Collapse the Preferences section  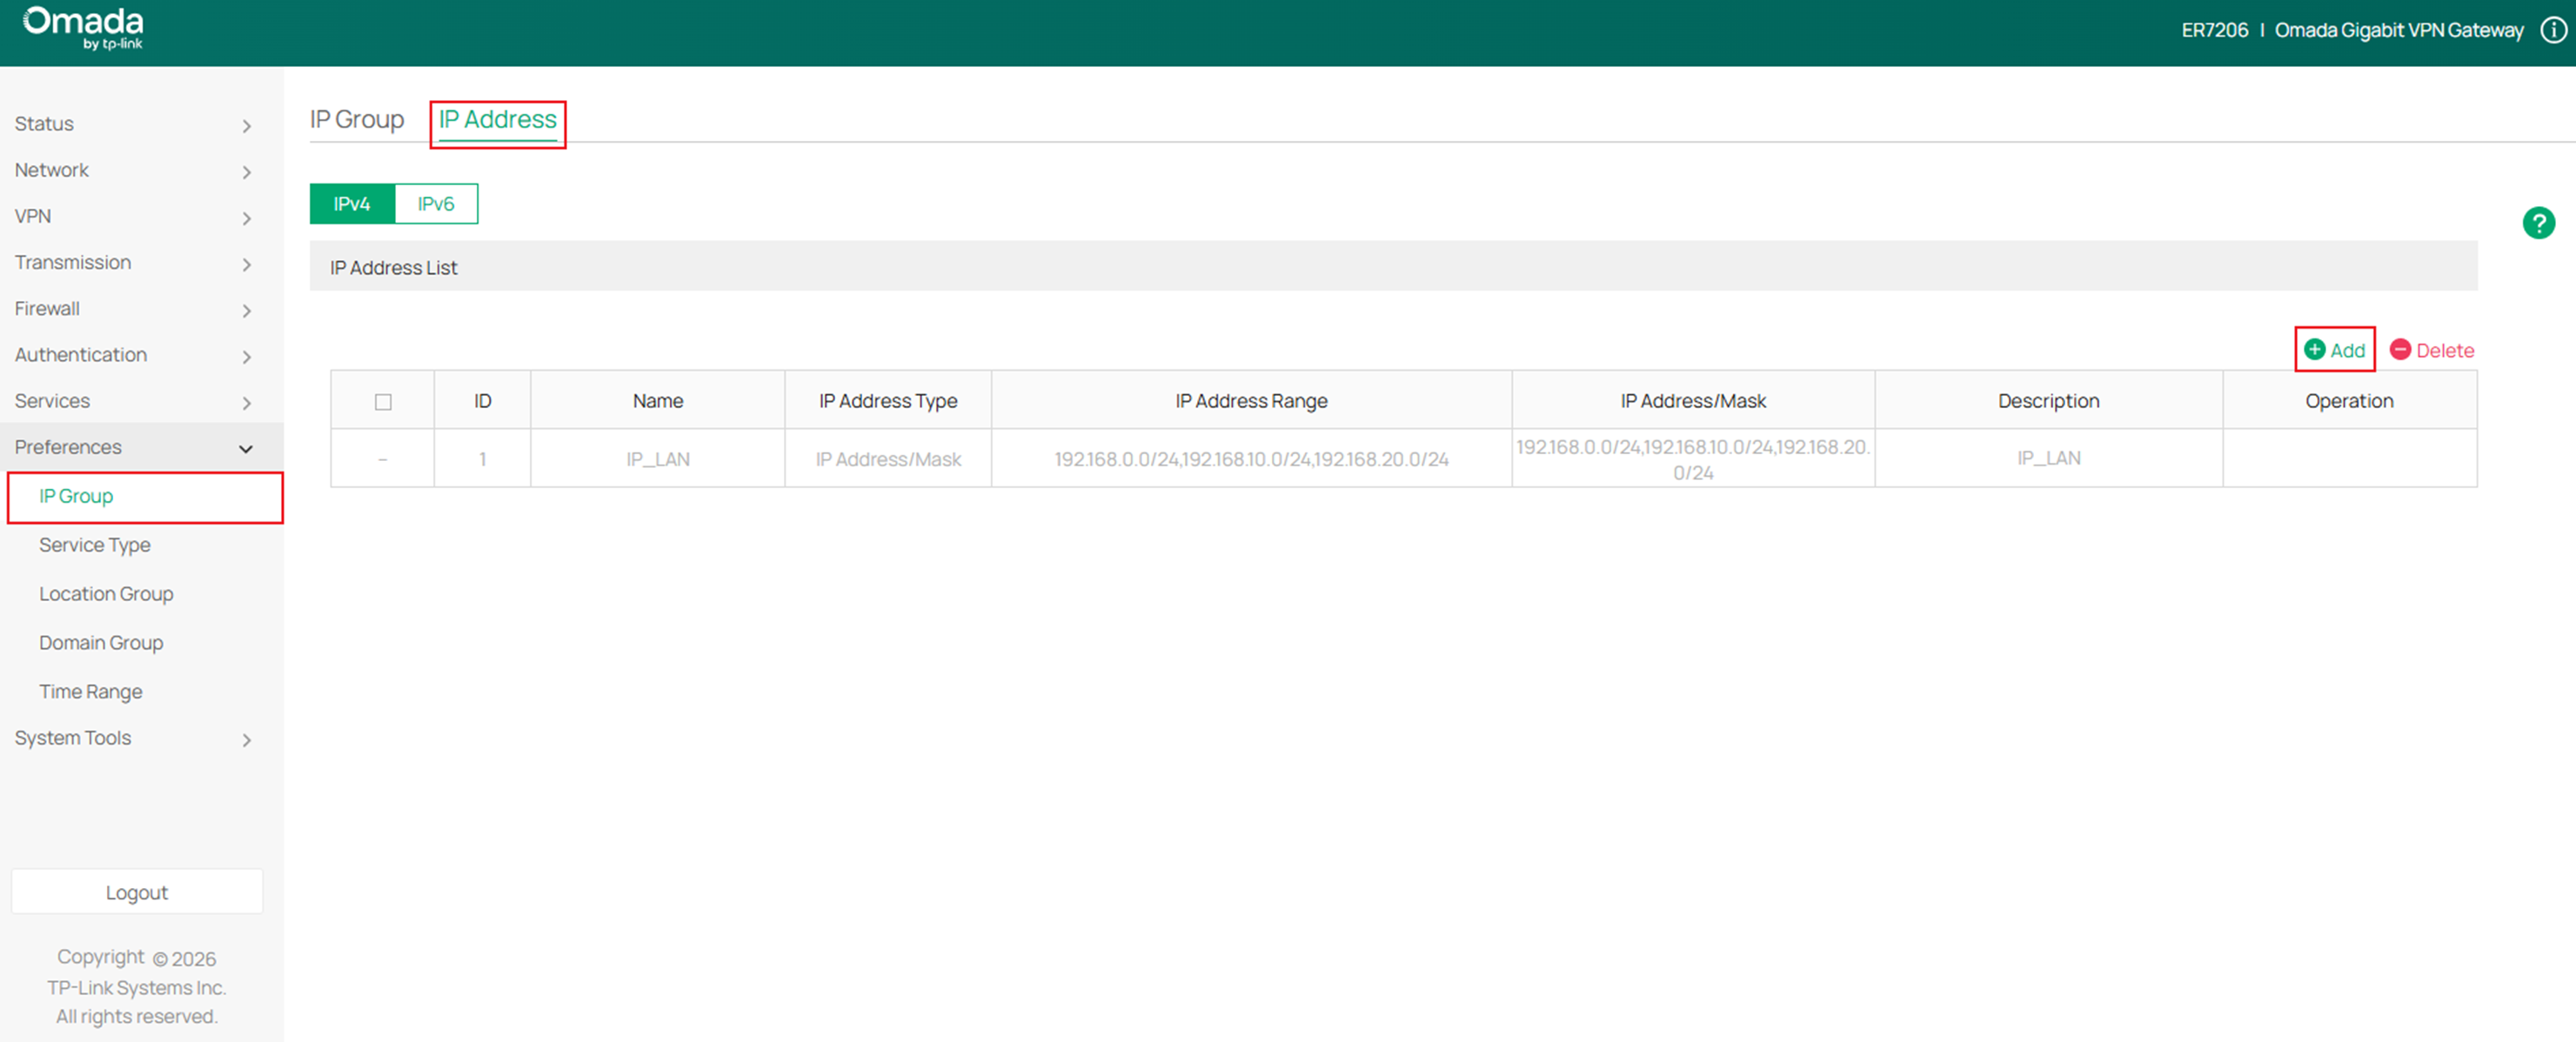(x=246, y=449)
